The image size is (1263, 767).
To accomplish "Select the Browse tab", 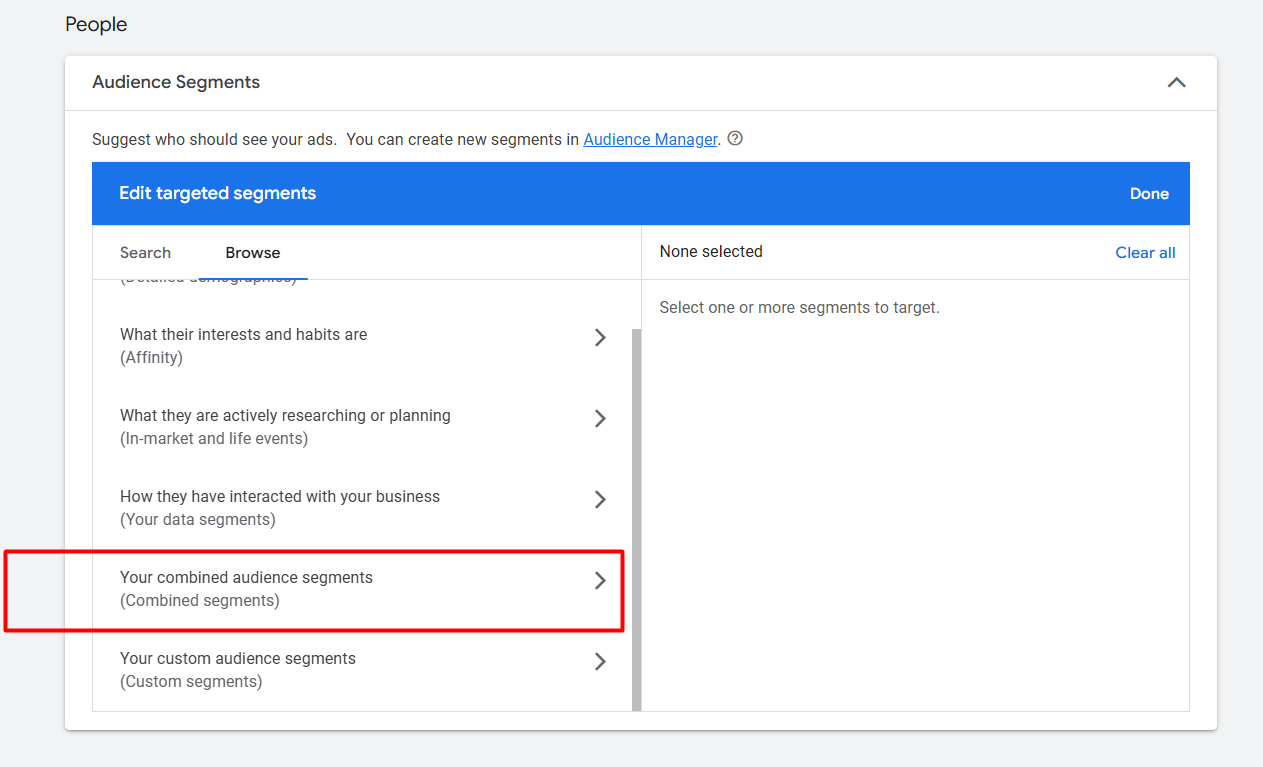I will (253, 253).
